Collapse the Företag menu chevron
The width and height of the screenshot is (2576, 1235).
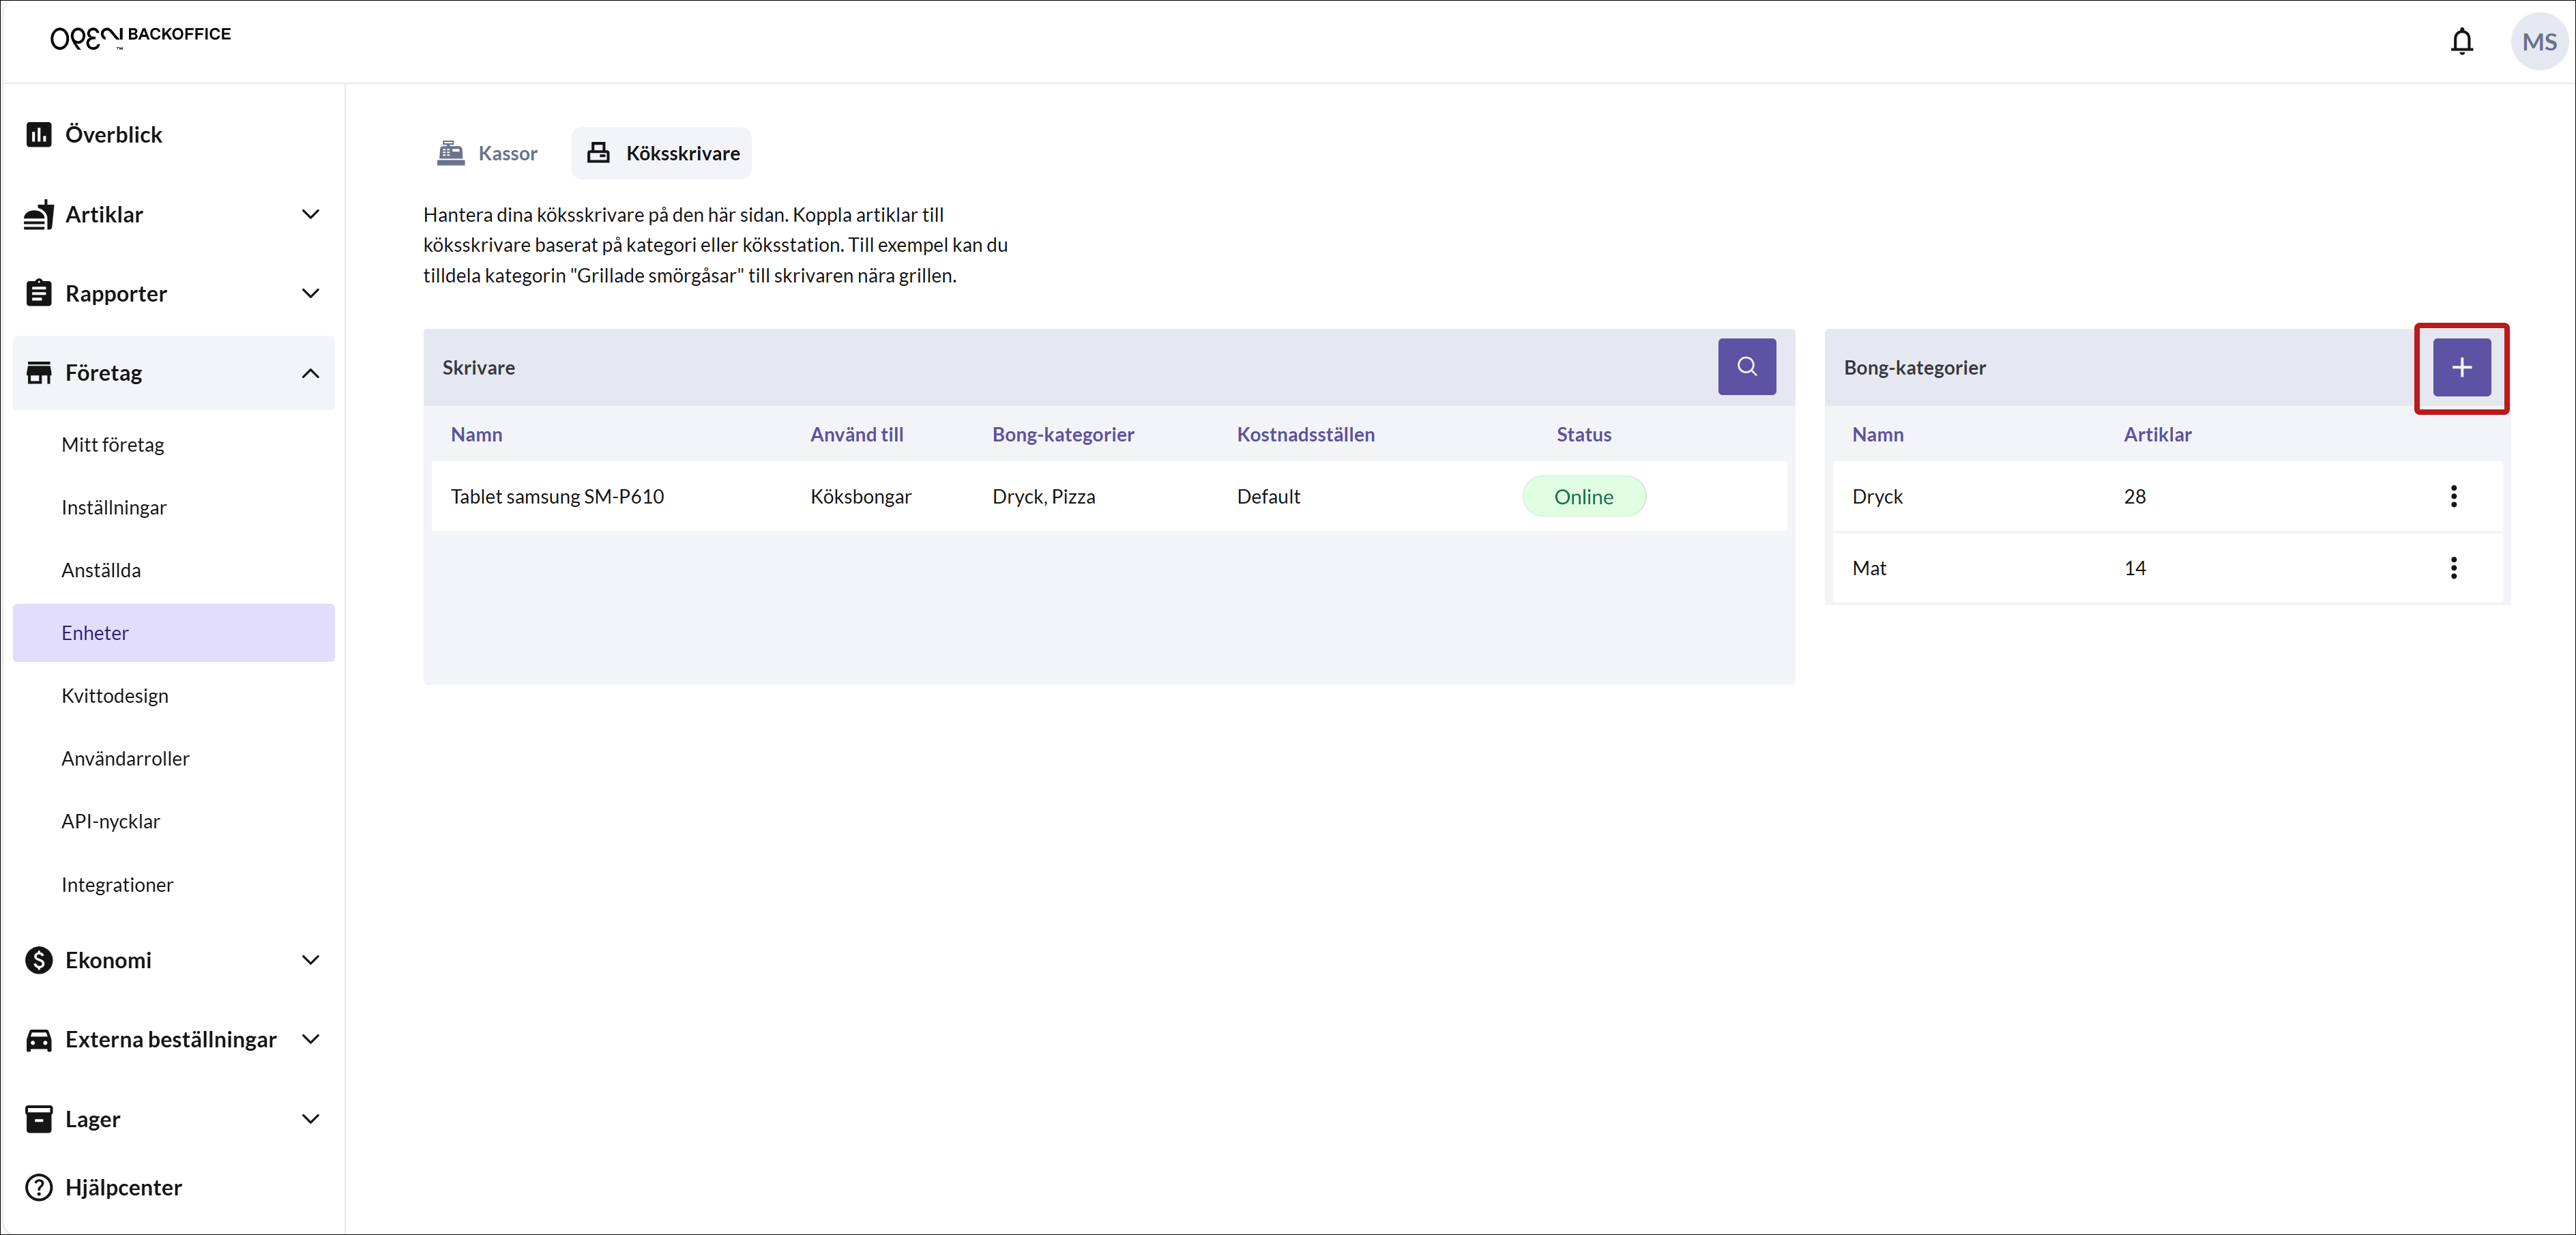pyautogui.click(x=311, y=373)
